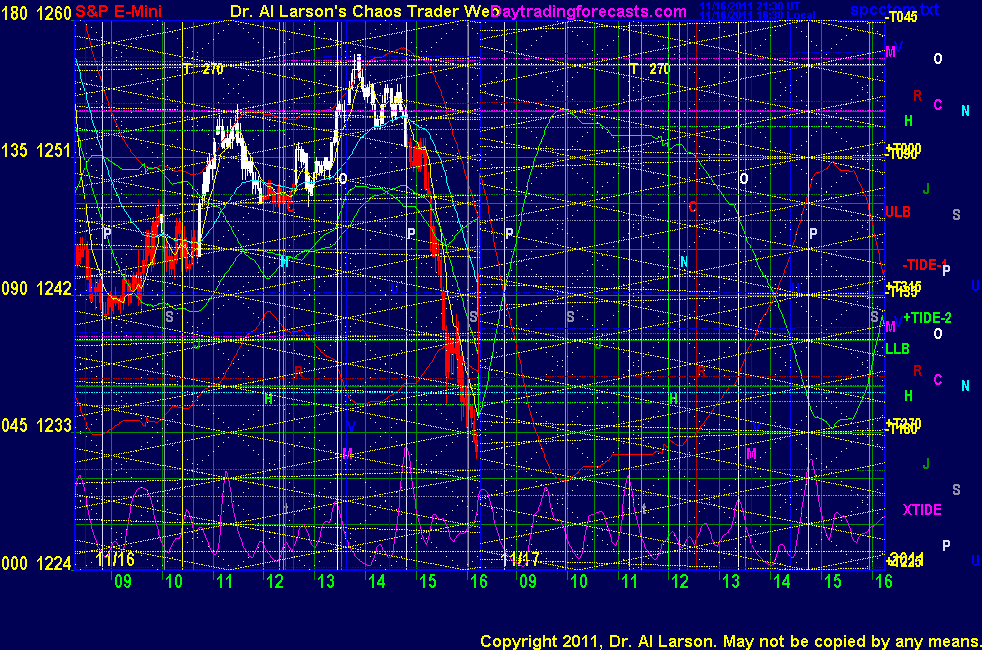
Task: Click the "11/16/2011 16:30 Local" timestamp
Action: (758, 15)
